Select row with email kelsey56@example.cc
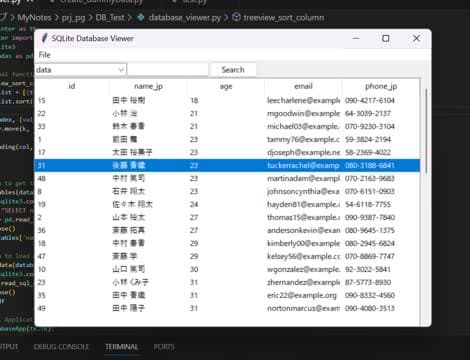The image size is (470, 360). (x=227, y=256)
